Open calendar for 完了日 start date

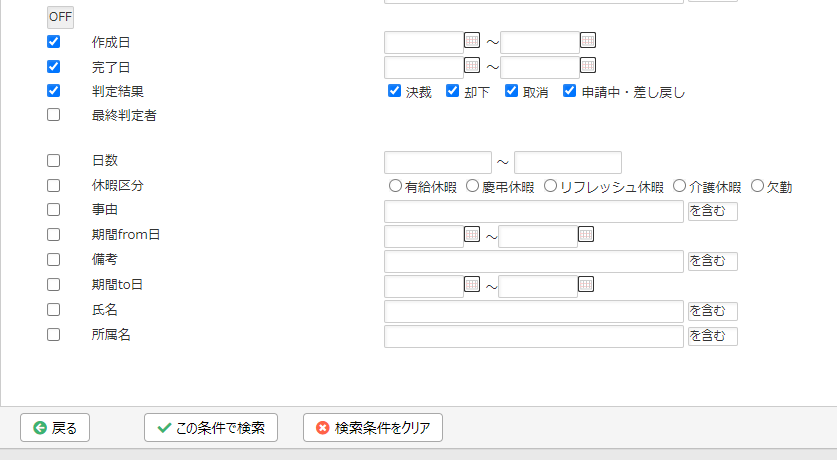click(x=472, y=65)
